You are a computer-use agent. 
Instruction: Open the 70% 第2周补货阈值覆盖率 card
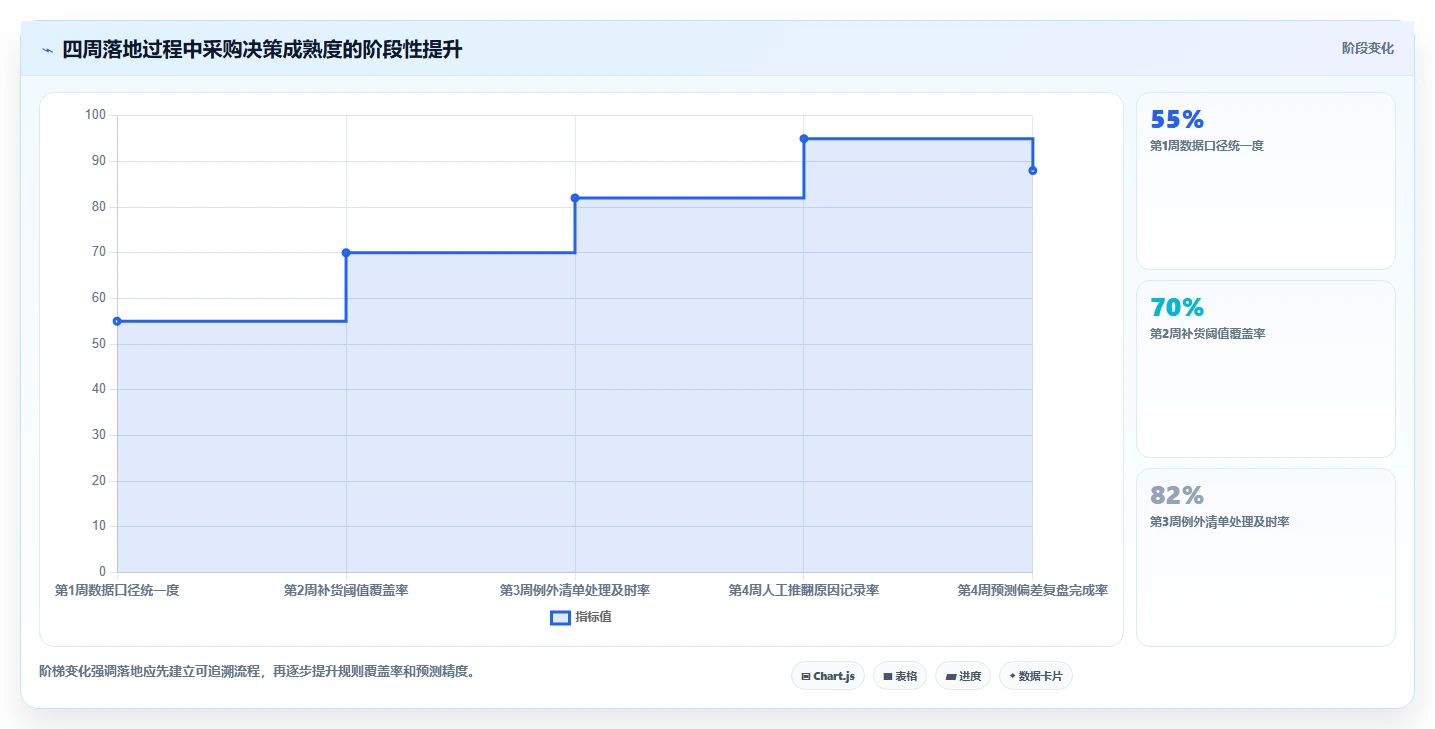coord(1265,369)
